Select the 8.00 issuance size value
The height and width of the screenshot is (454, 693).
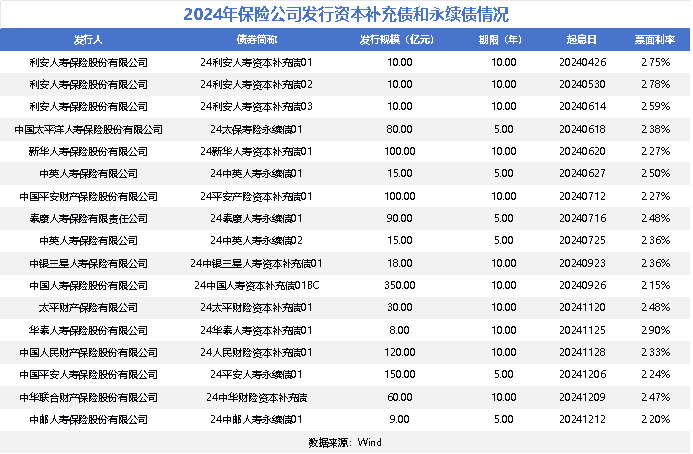point(400,330)
